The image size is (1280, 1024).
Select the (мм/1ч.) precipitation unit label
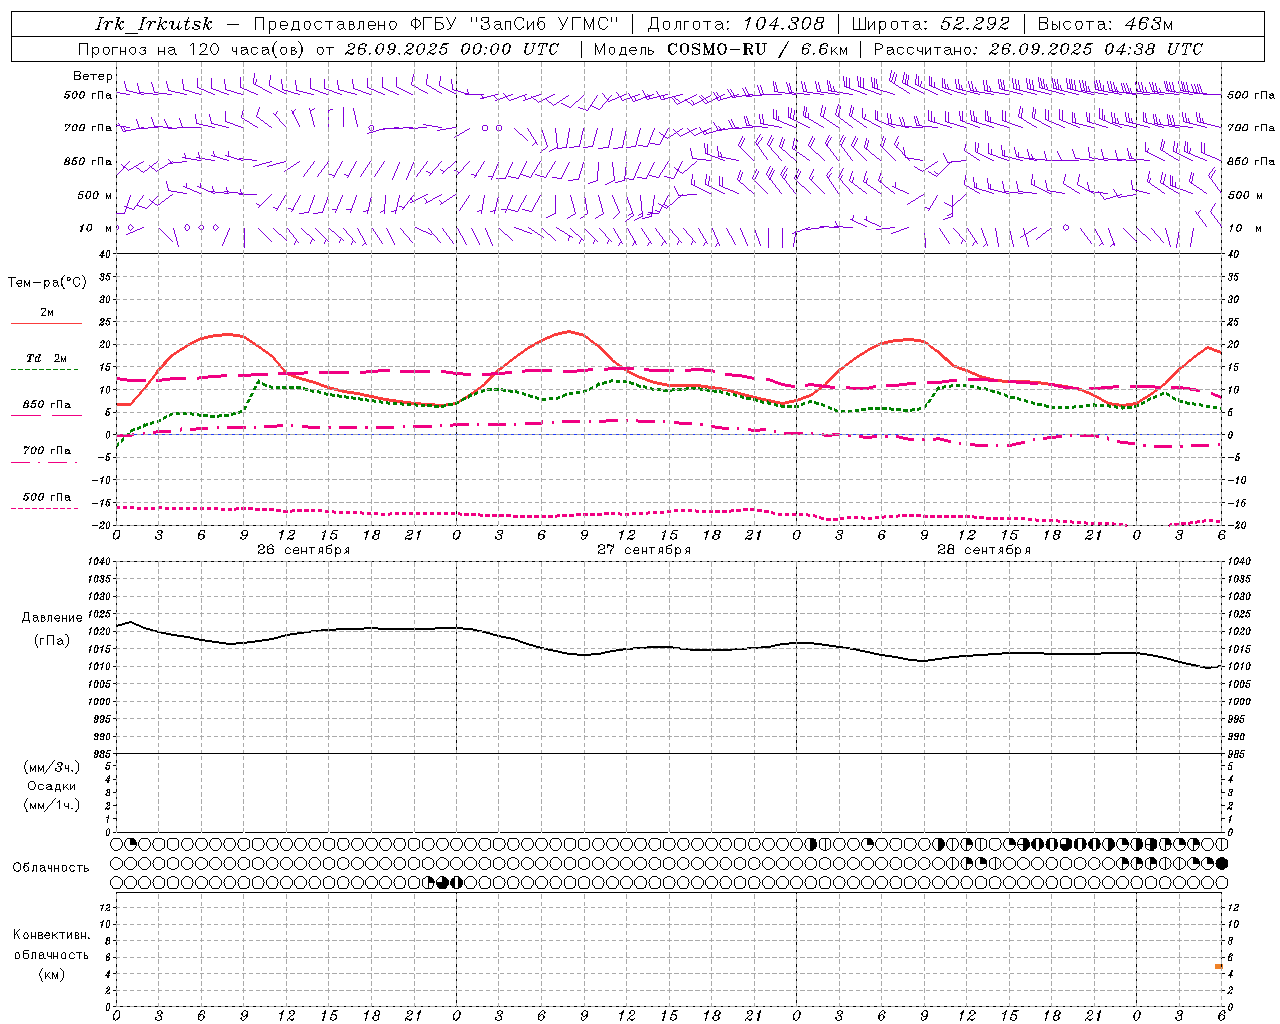[51, 805]
